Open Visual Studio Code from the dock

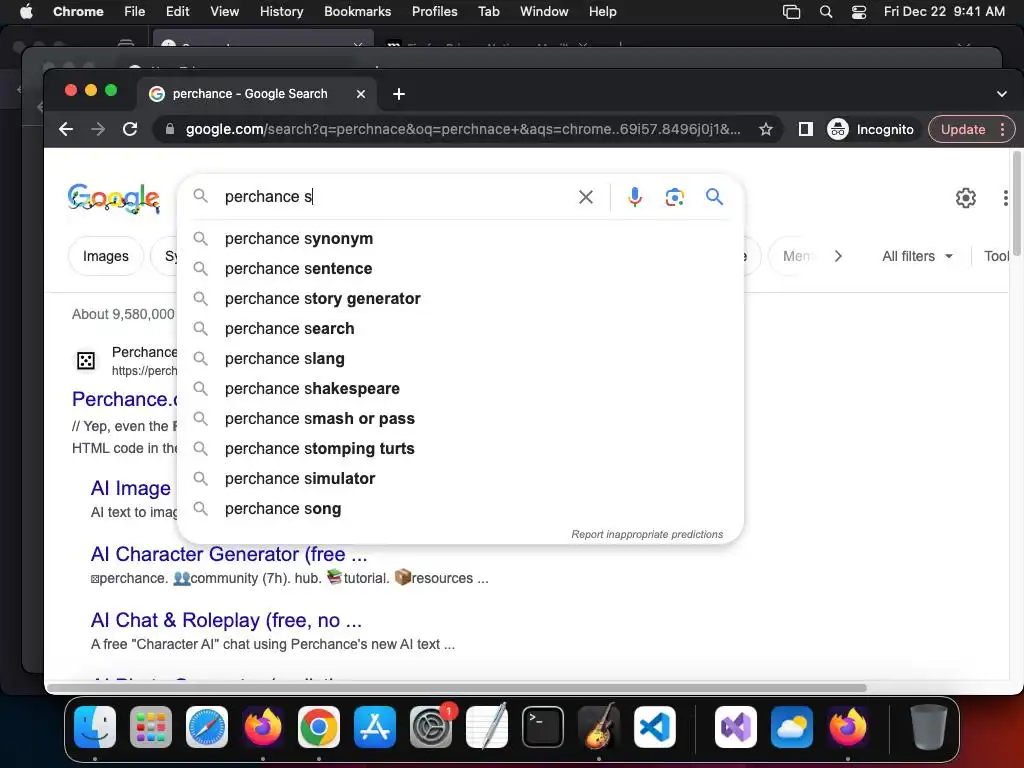654,727
